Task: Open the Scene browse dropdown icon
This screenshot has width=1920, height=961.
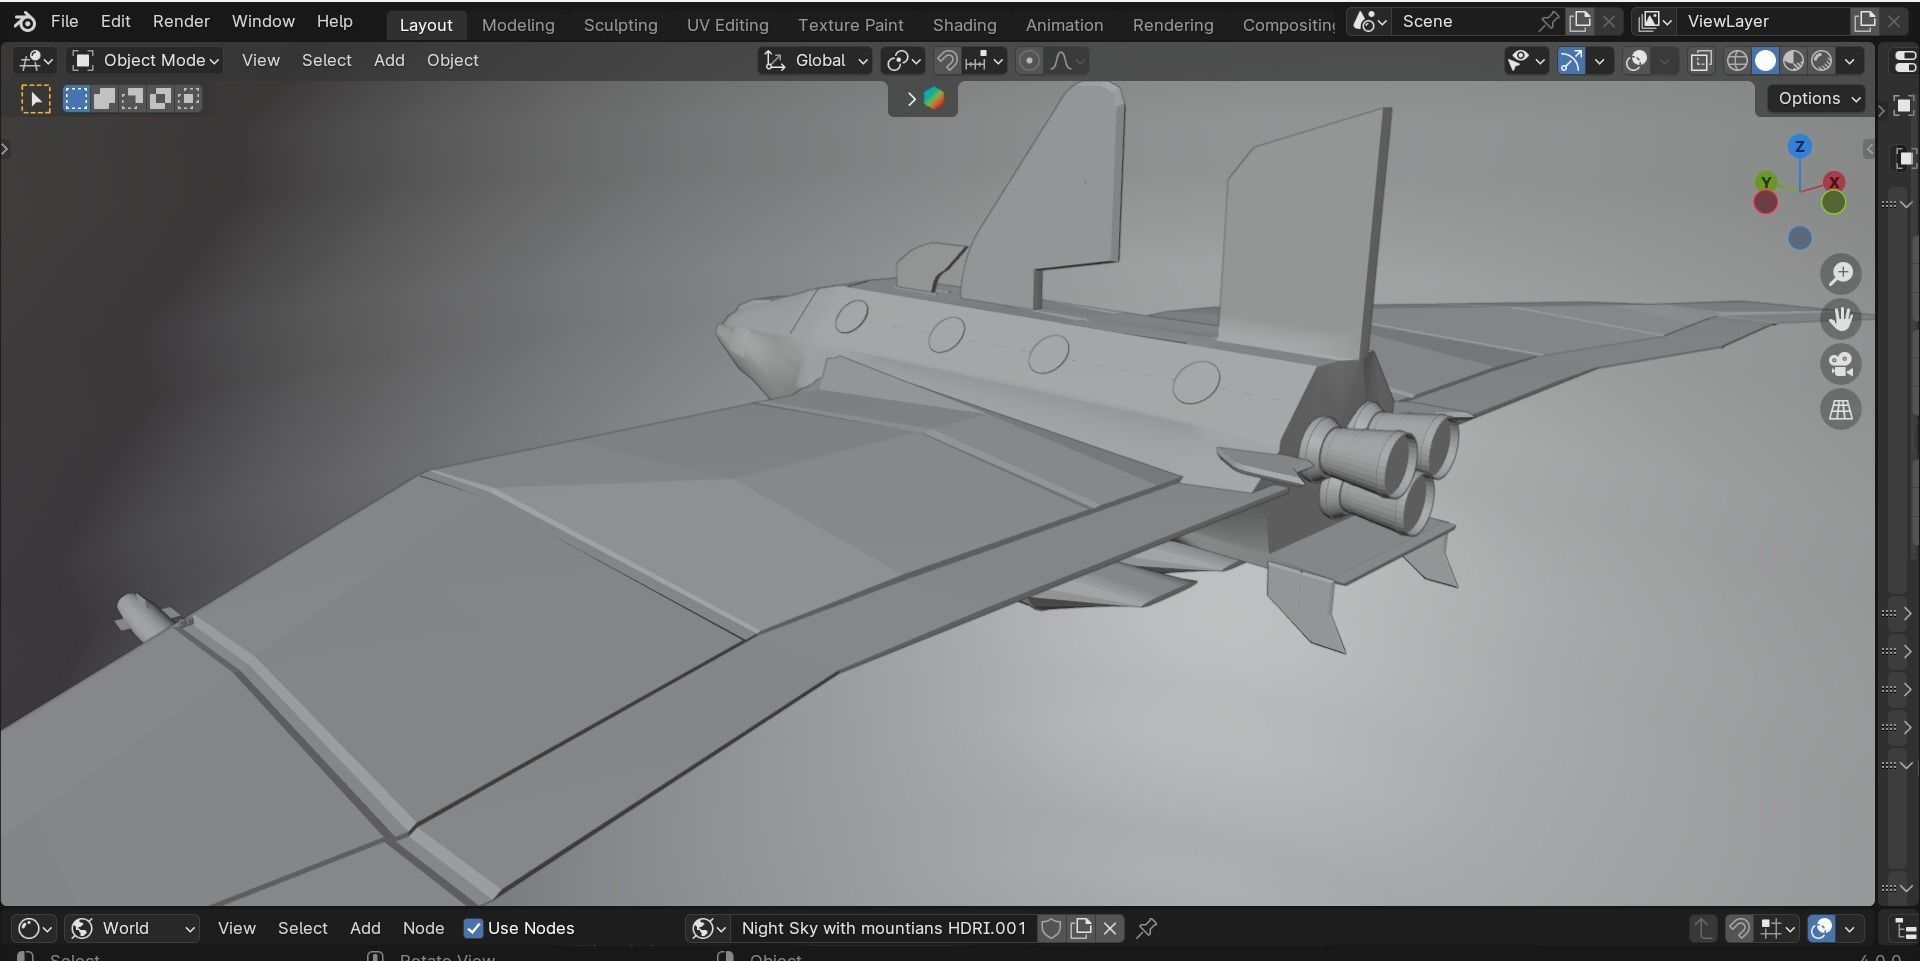Action: [1369, 21]
